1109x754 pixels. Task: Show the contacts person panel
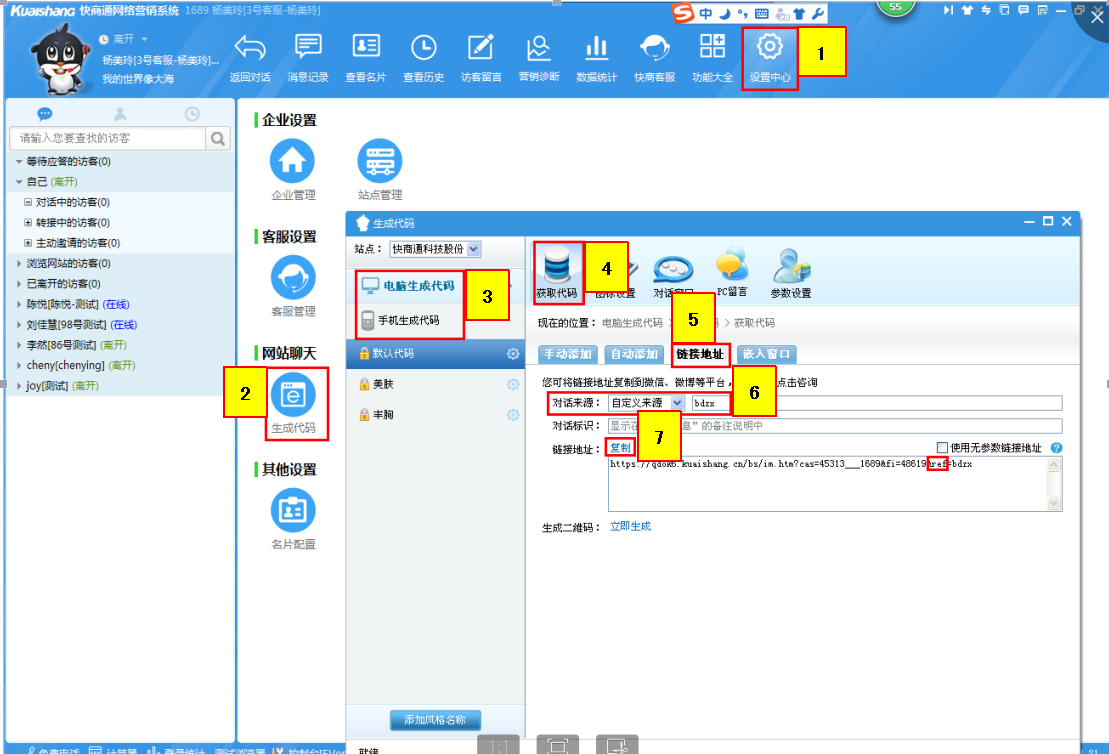(120, 114)
